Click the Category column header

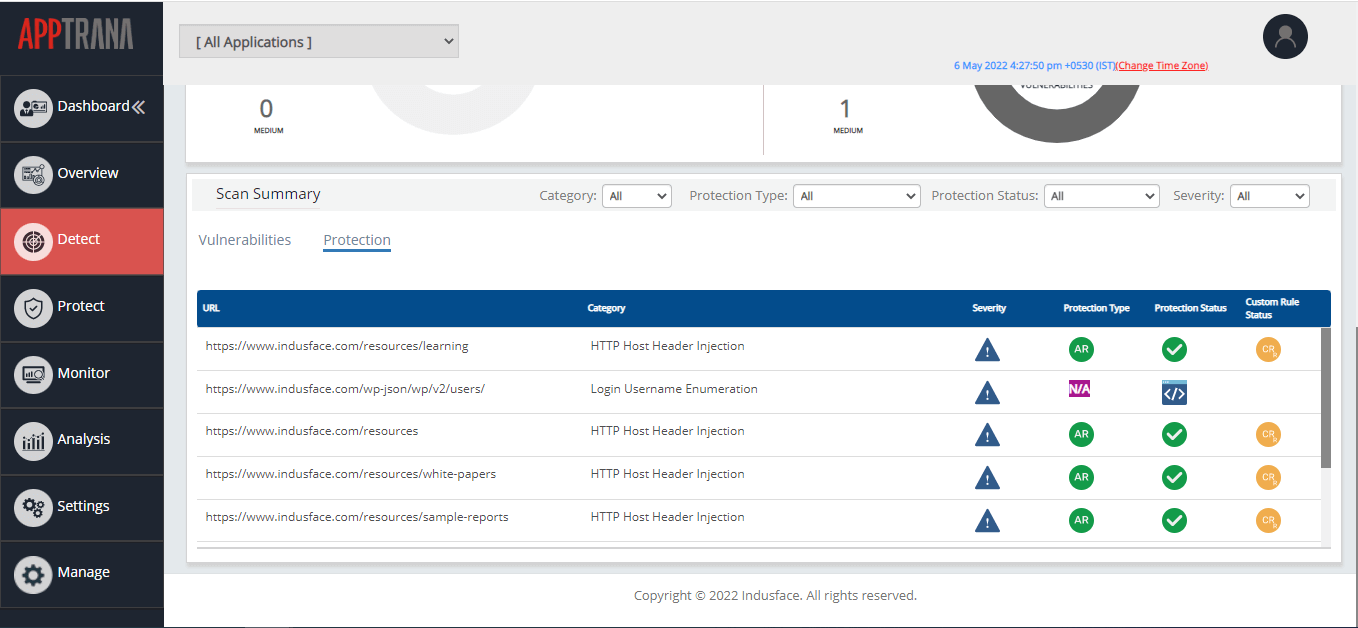point(606,308)
